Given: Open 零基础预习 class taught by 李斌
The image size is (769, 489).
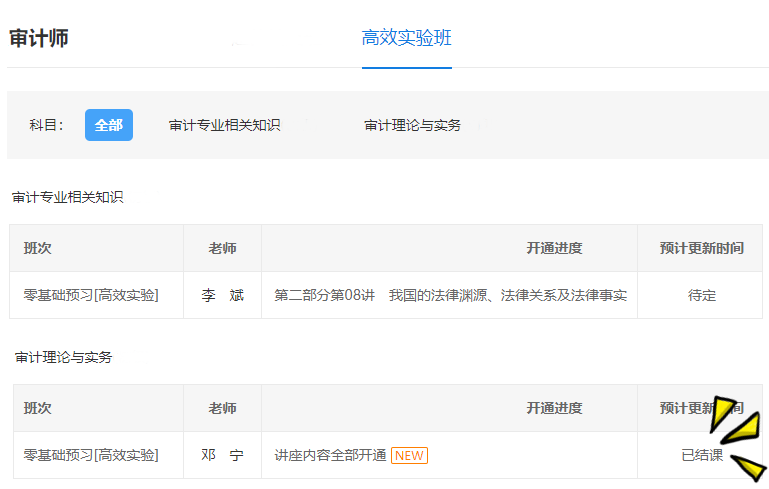Looking at the screenshot, I should pyautogui.click(x=91, y=295).
